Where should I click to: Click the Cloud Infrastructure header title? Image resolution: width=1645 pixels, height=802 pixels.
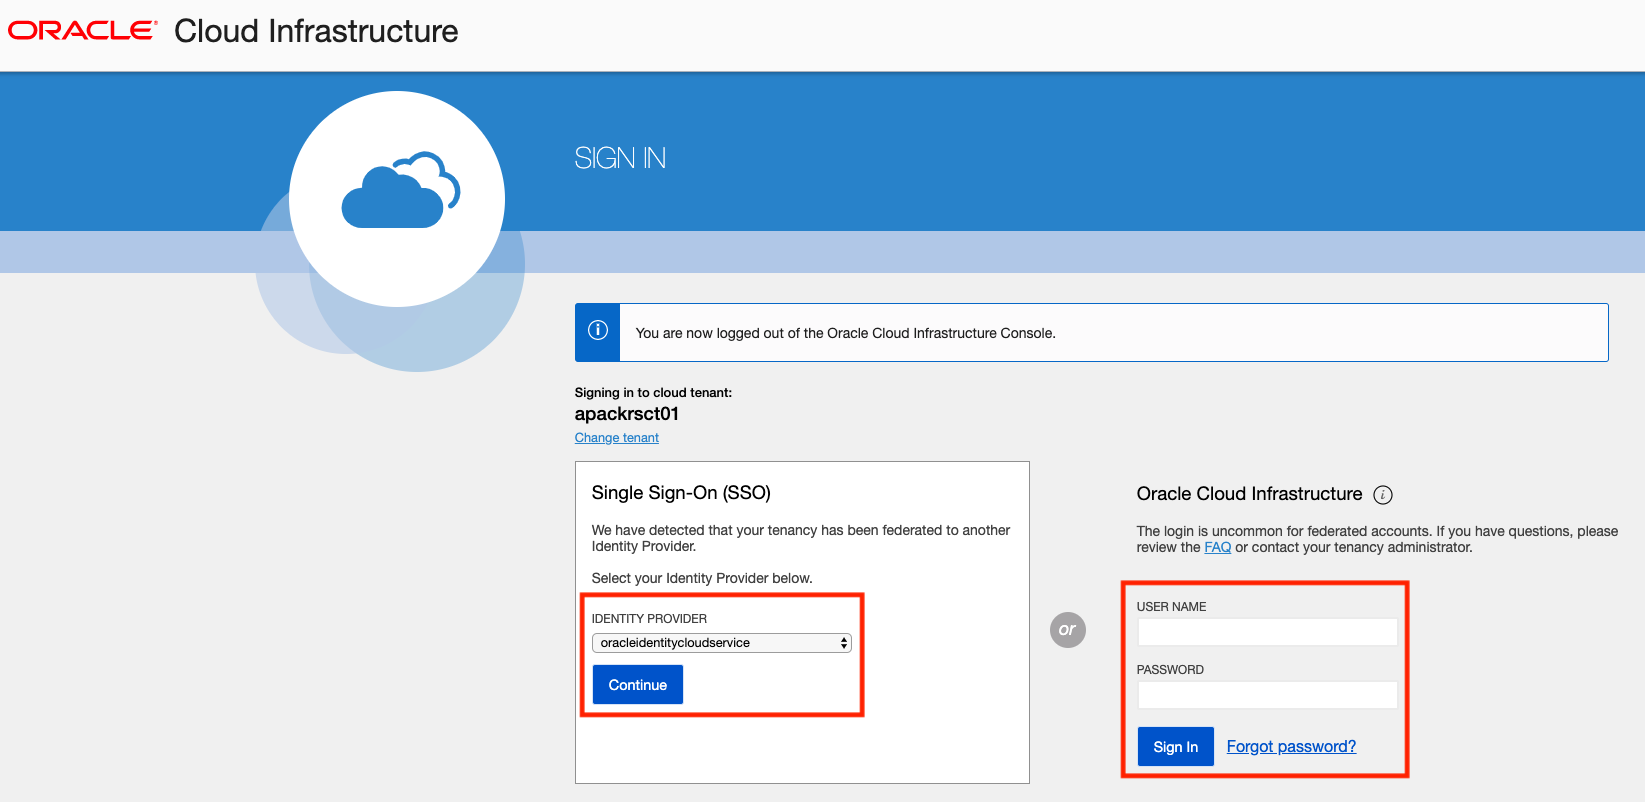coord(316,31)
